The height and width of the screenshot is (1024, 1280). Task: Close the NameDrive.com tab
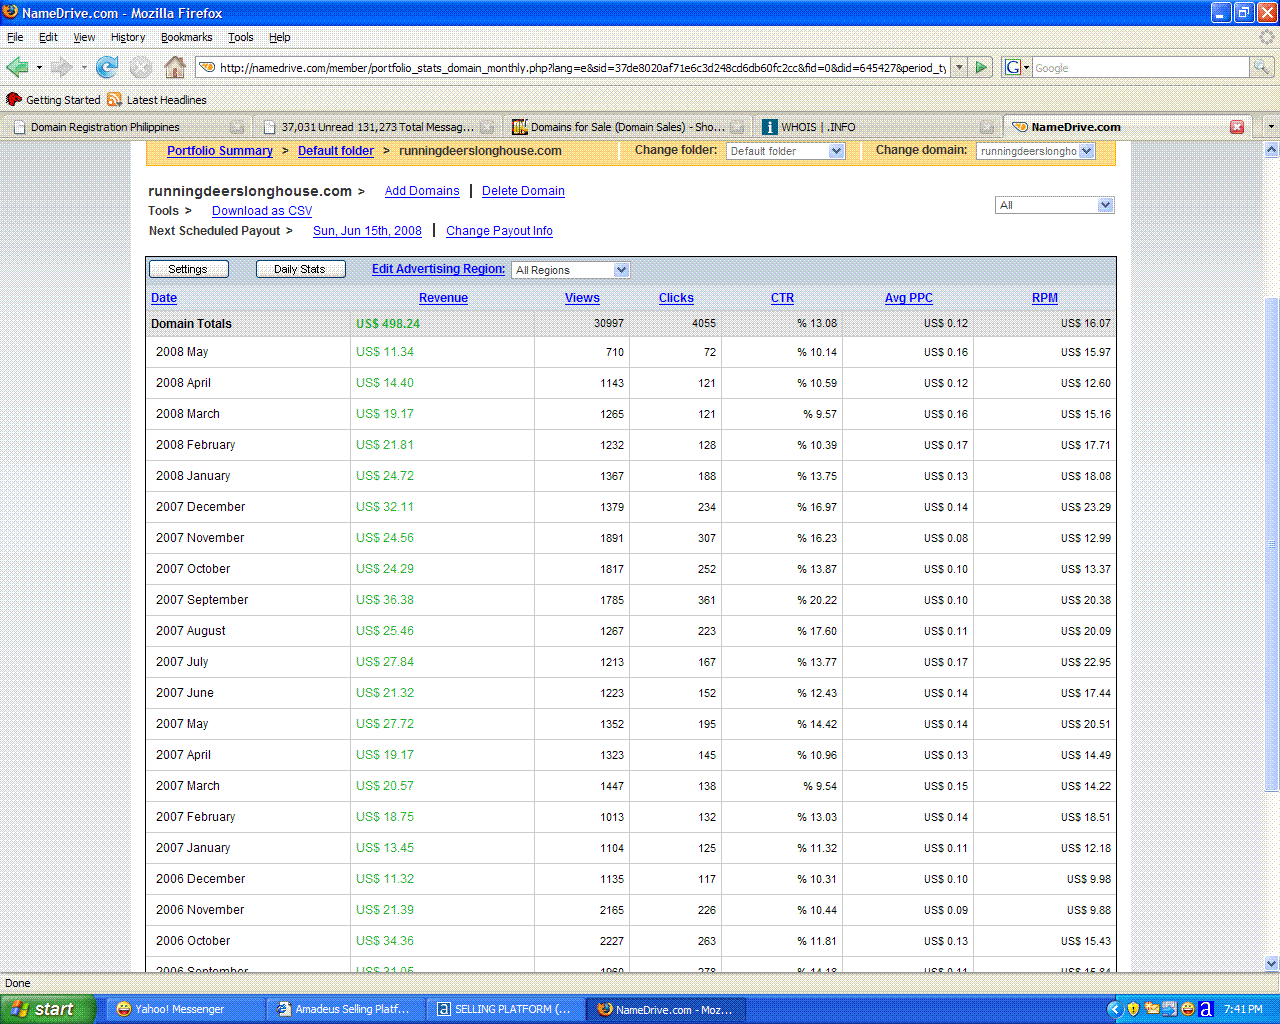pos(1237,127)
